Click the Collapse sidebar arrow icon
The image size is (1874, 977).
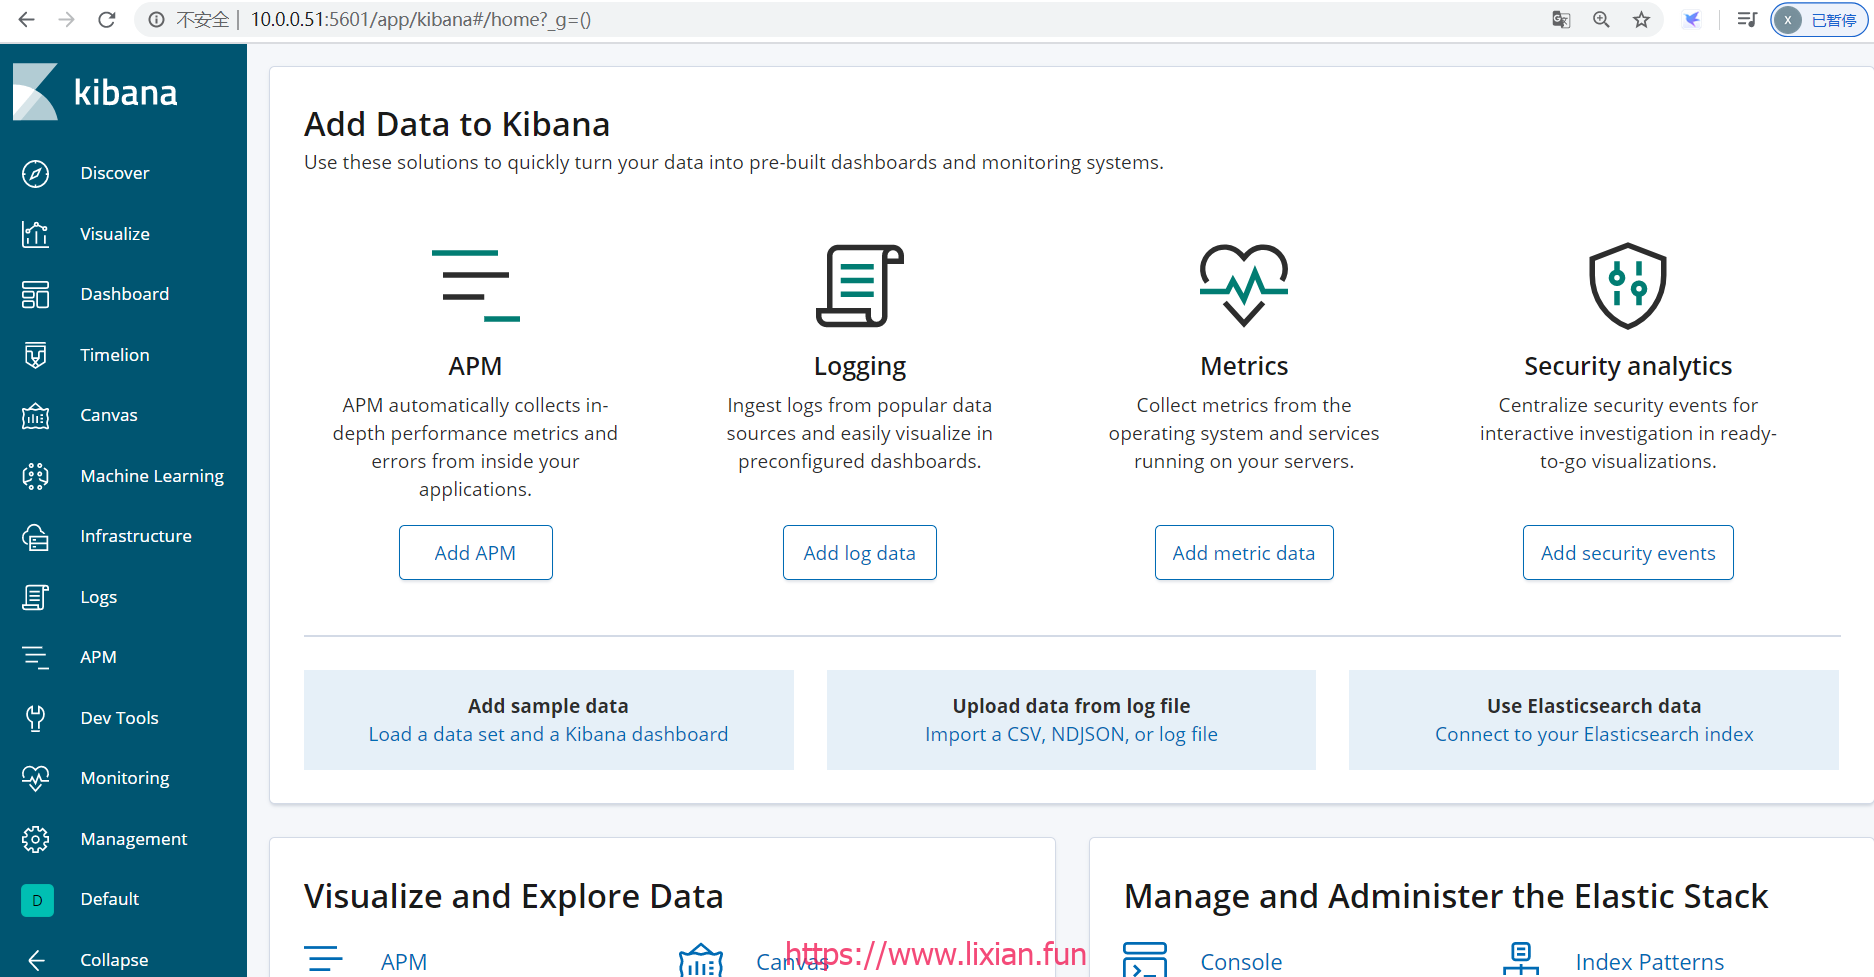click(35, 960)
